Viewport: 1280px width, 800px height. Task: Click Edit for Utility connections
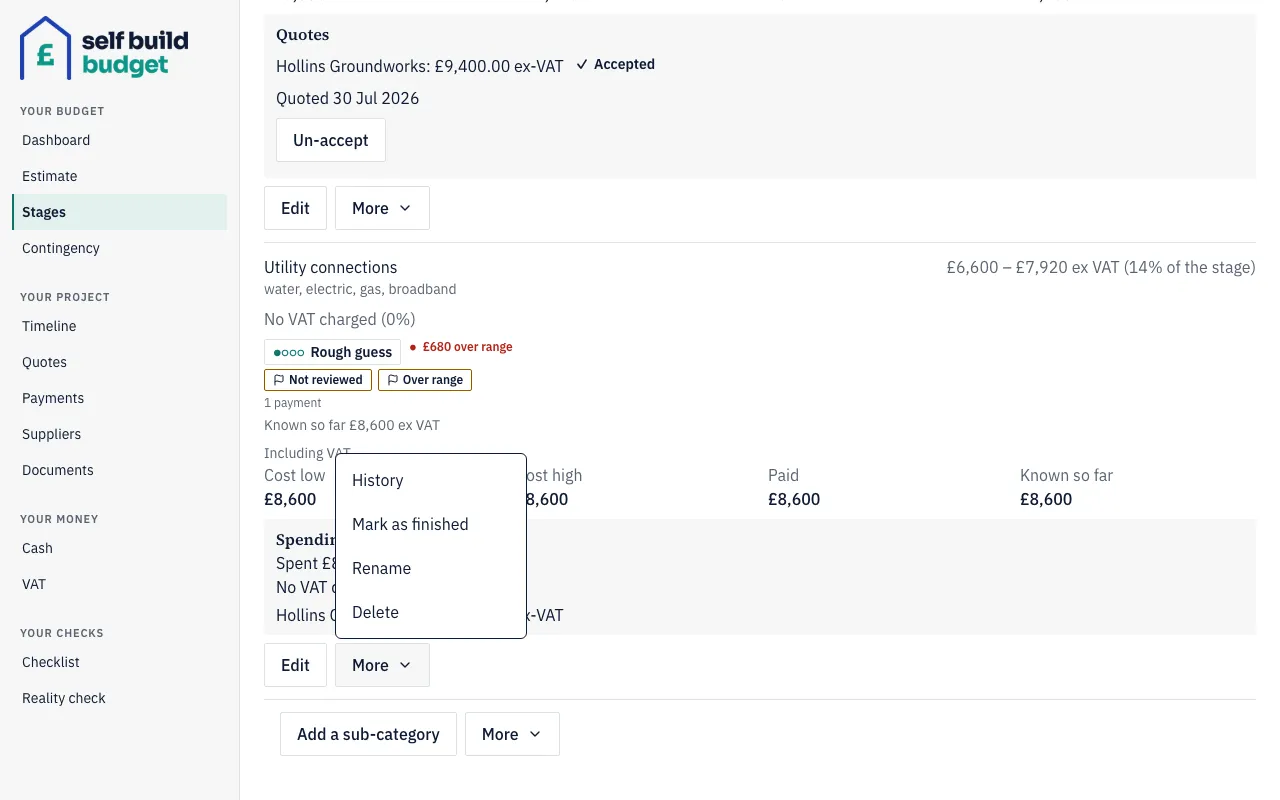point(295,665)
